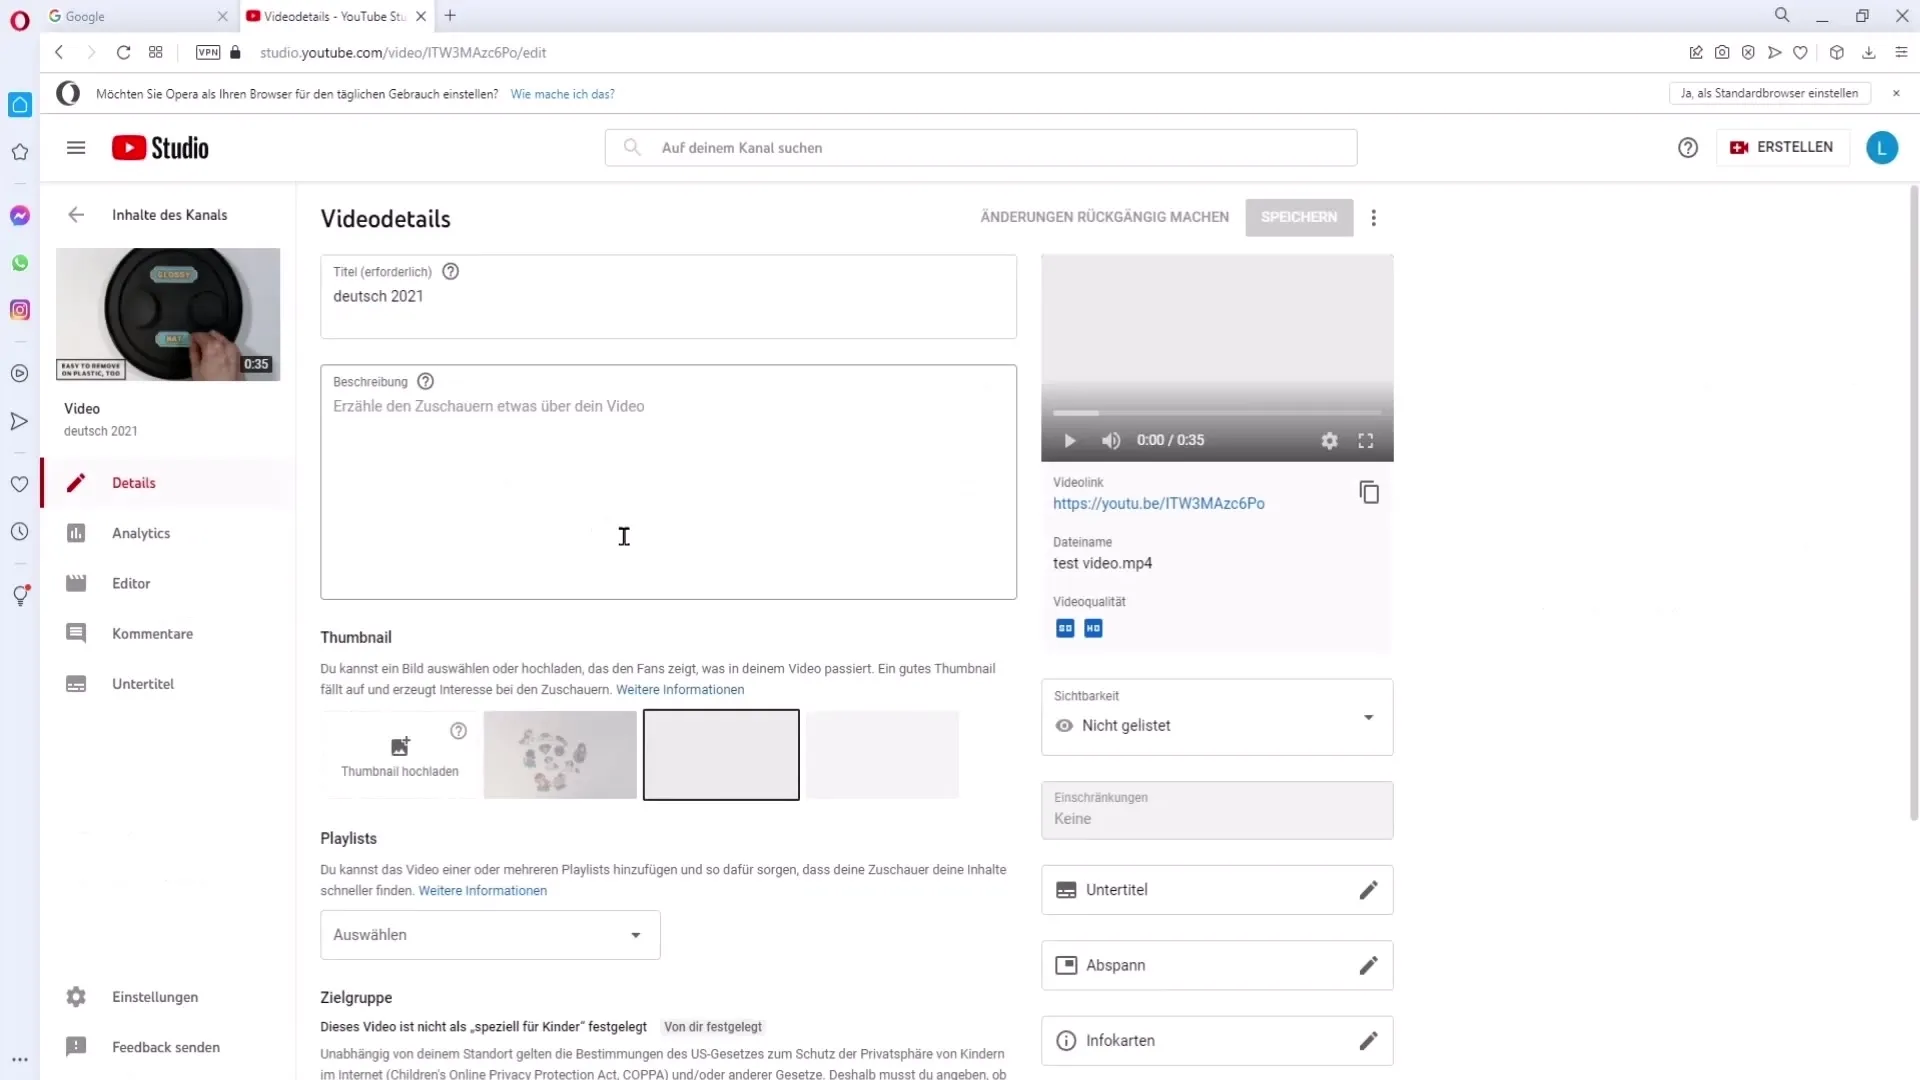This screenshot has width=1920, height=1080.
Task: Click the Titel input field
Action: coord(670,295)
